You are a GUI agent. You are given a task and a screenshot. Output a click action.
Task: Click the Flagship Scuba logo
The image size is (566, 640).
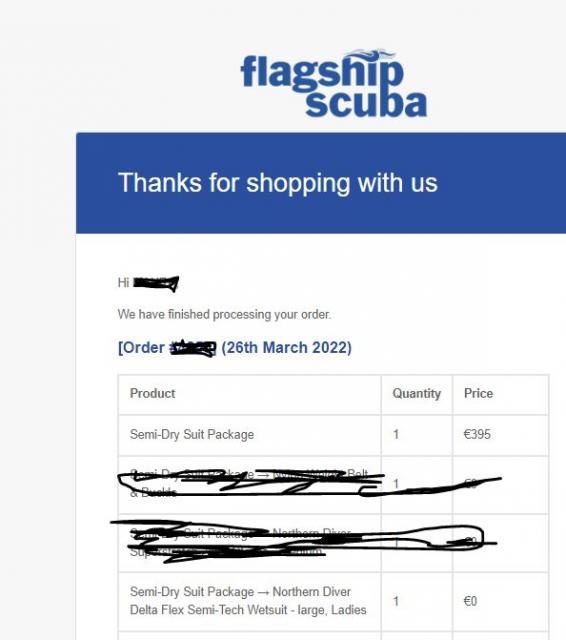tap(334, 83)
